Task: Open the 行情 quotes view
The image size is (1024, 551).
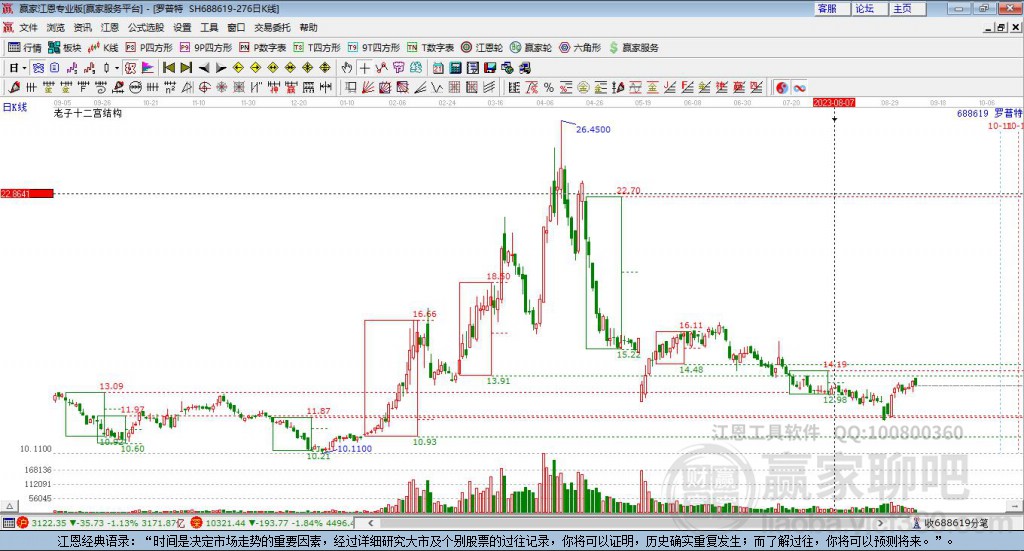Action: point(24,48)
